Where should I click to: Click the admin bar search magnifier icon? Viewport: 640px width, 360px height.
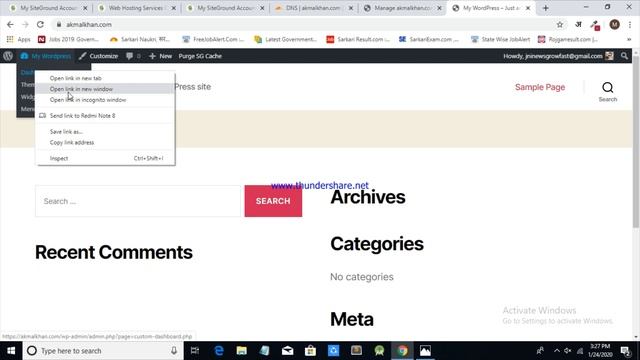(x=624, y=56)
